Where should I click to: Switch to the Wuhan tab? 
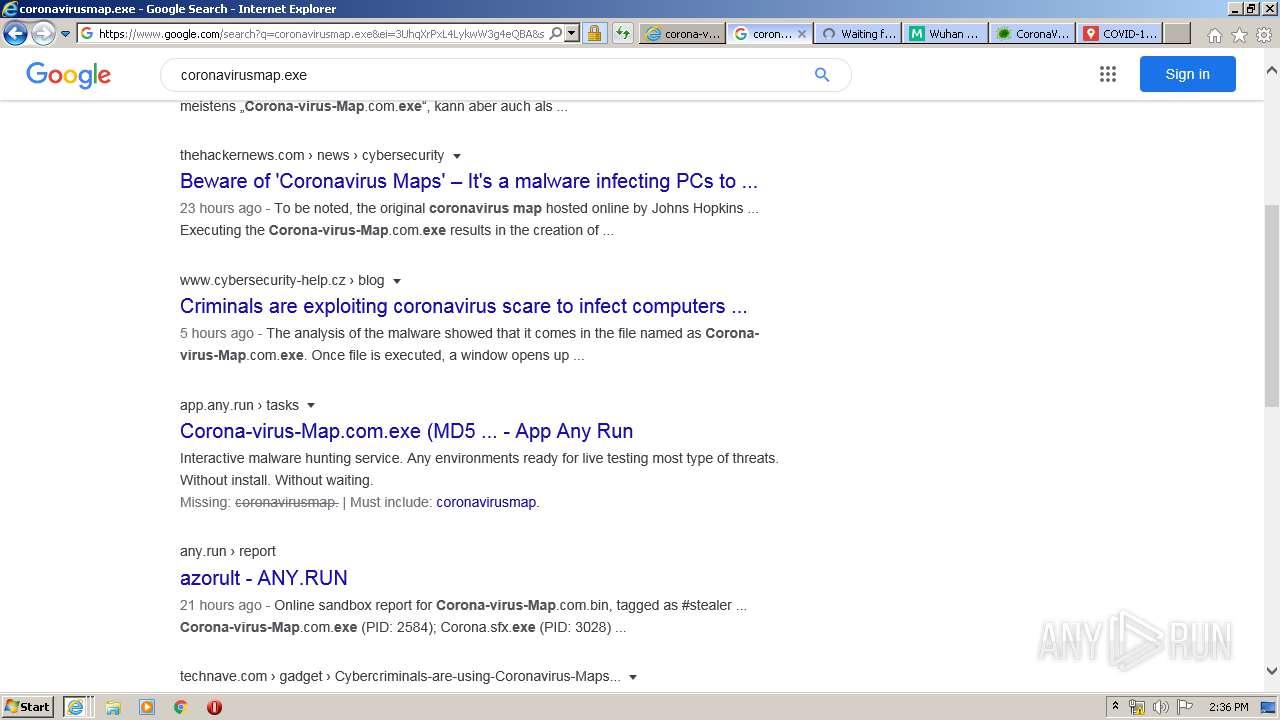pyautogui.click(x=945, y=33)
